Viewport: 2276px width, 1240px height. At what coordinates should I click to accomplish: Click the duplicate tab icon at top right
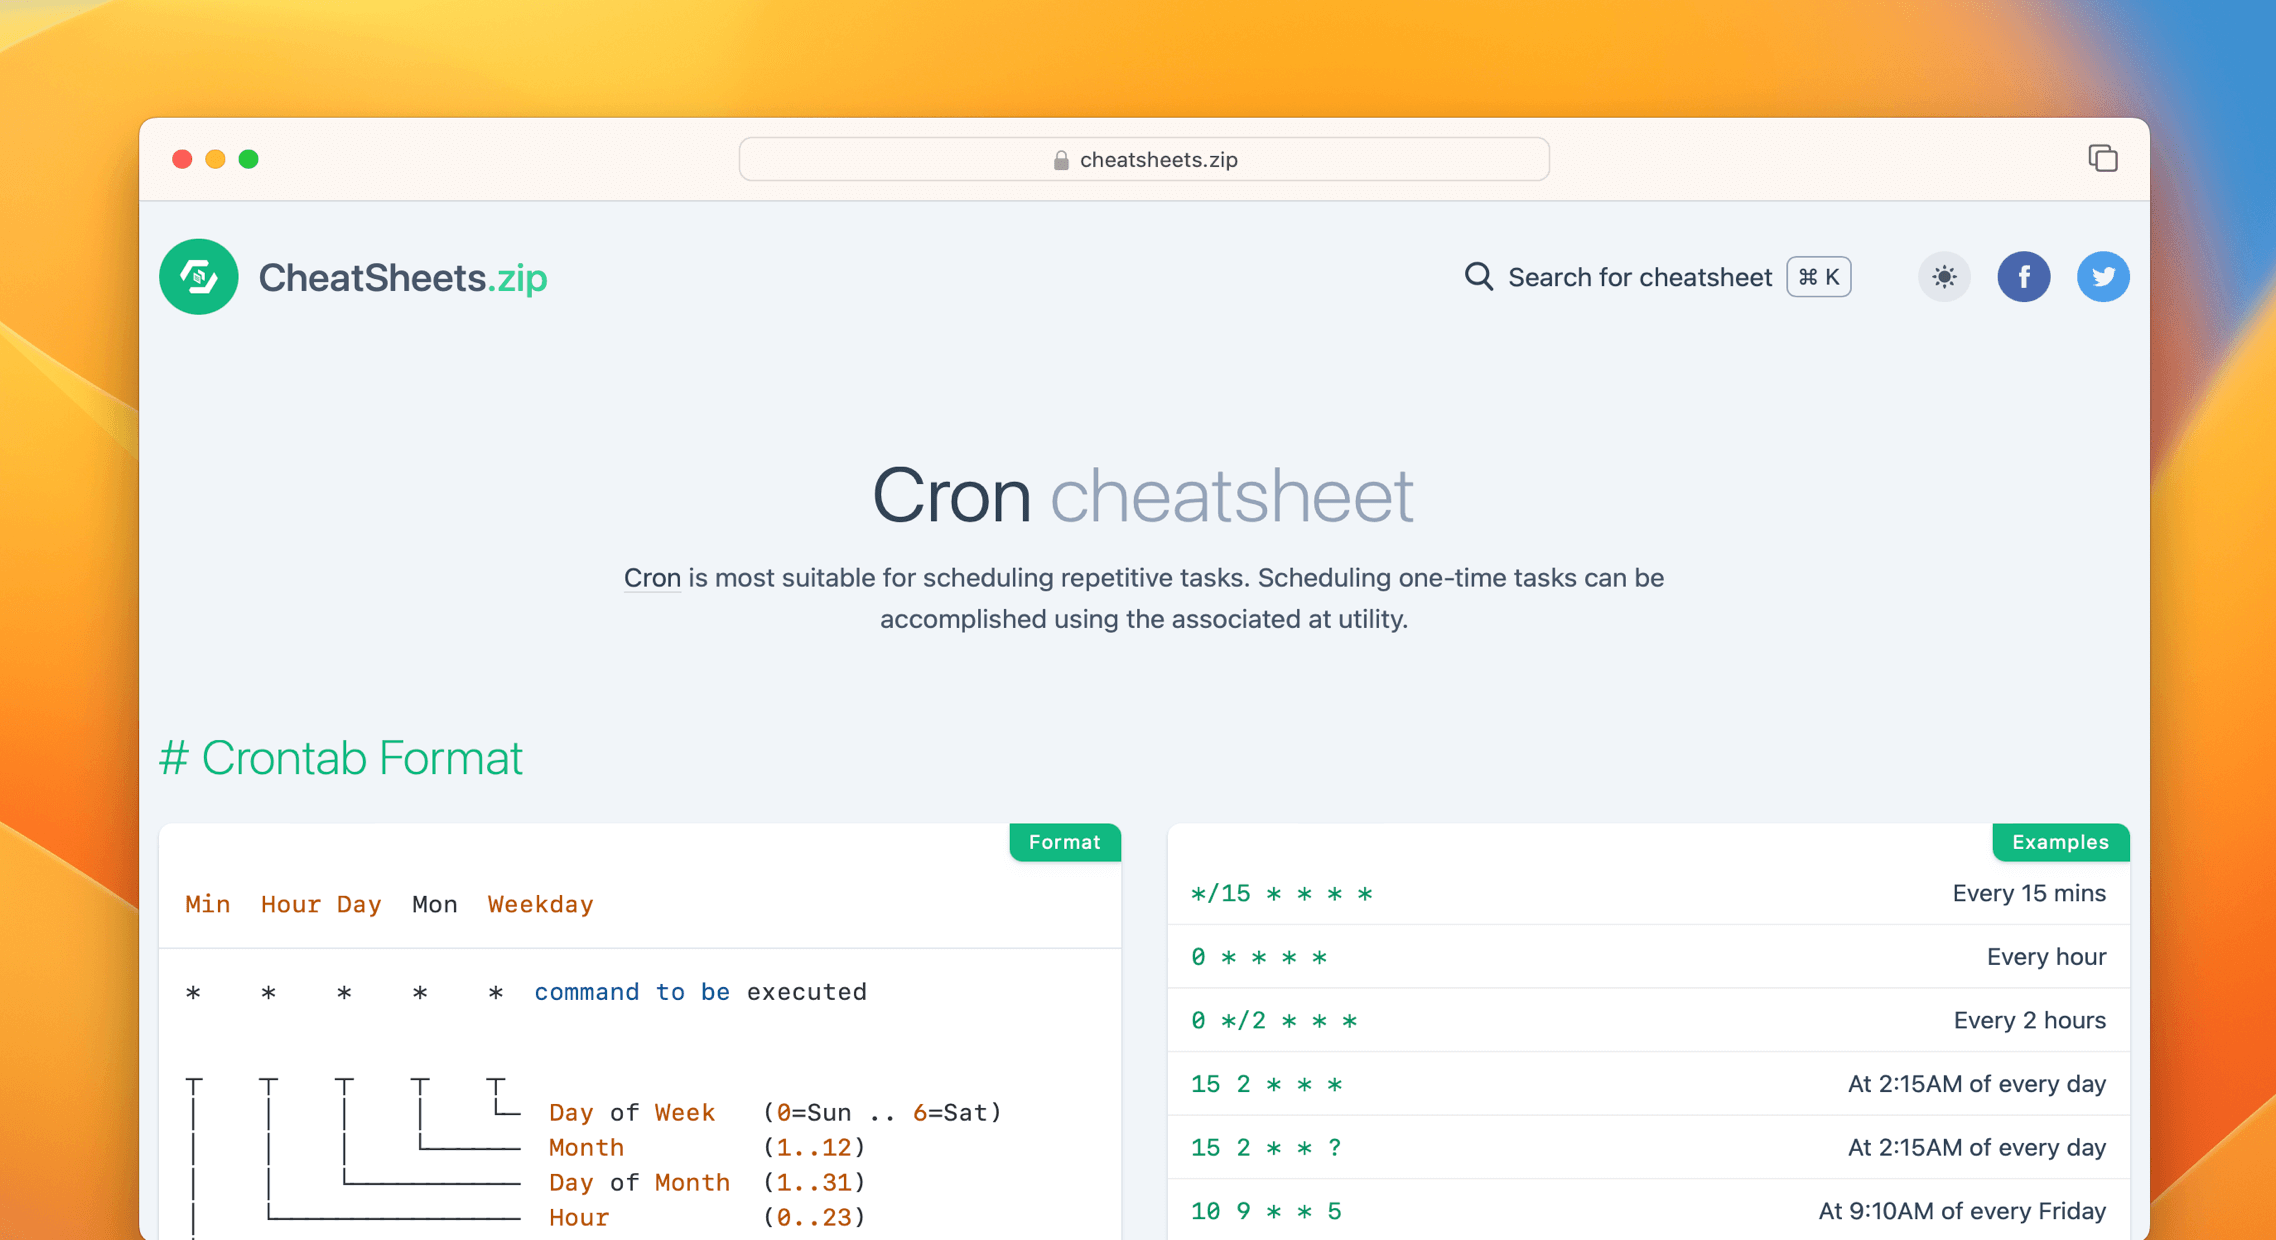tap(2103, 159)
